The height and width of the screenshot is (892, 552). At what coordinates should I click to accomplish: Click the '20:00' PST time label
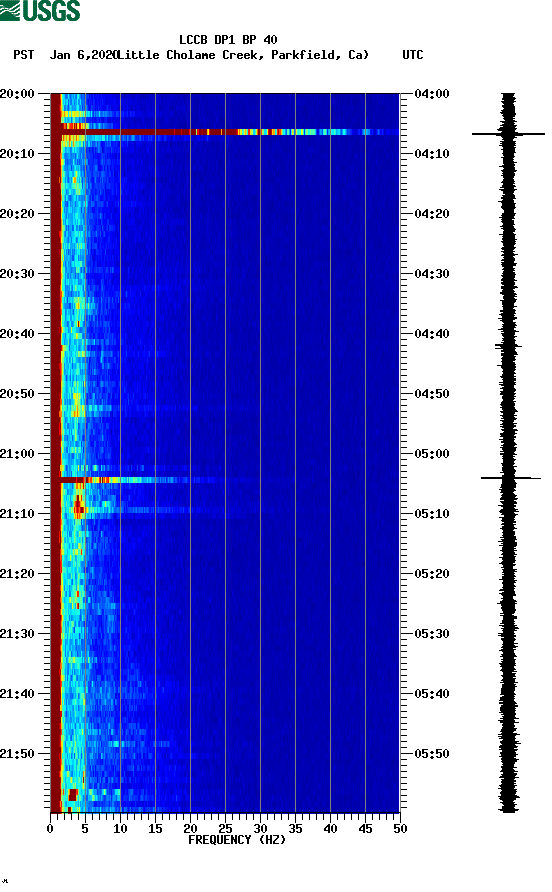tap(17, 94)
